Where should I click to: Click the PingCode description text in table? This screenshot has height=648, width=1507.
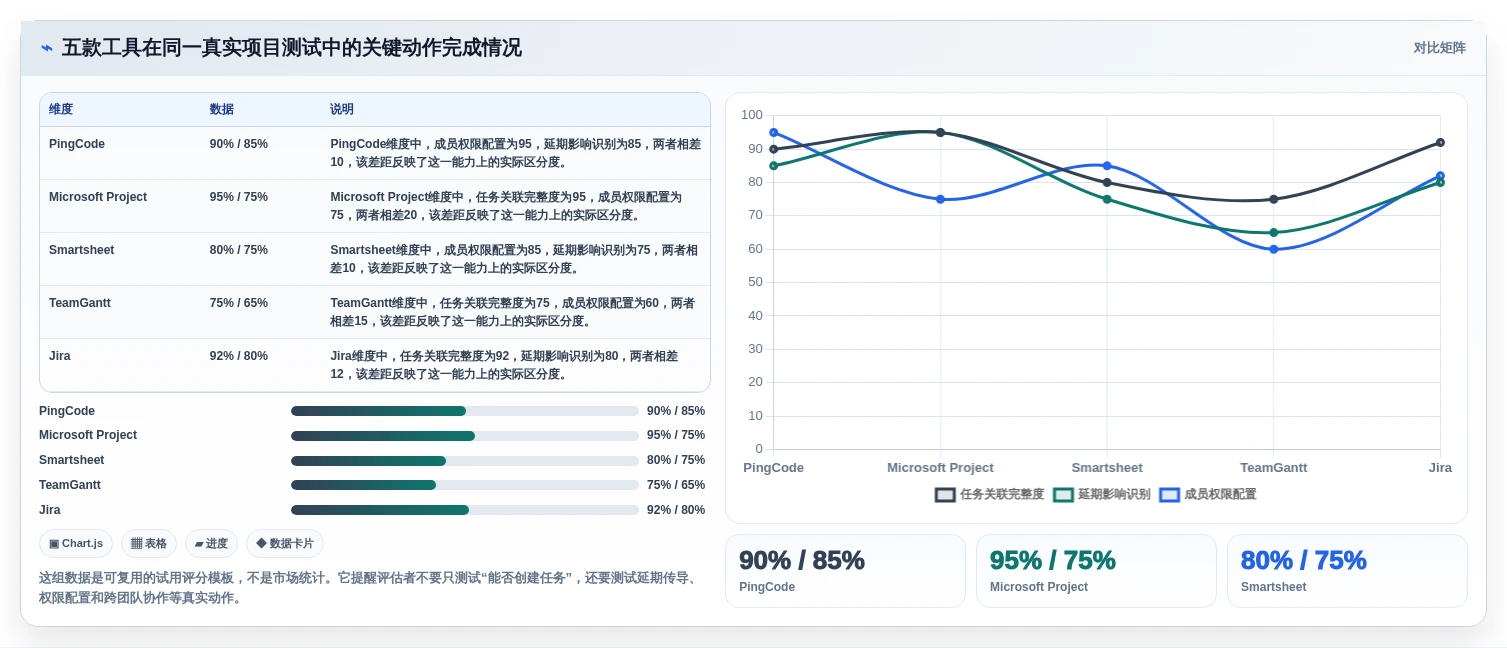pos(515,153)
